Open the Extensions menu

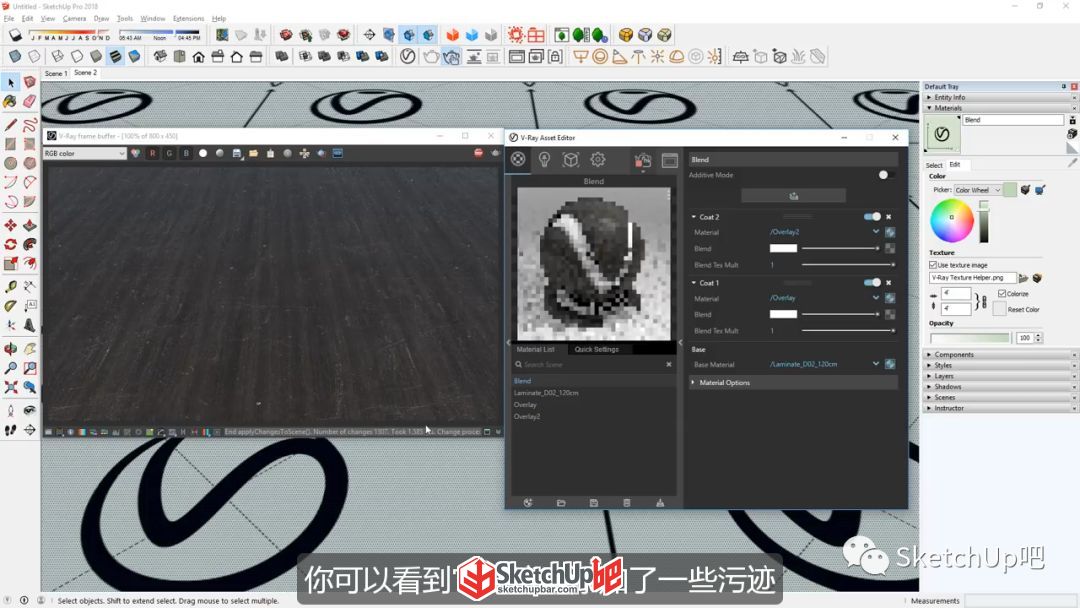(188, 19)
